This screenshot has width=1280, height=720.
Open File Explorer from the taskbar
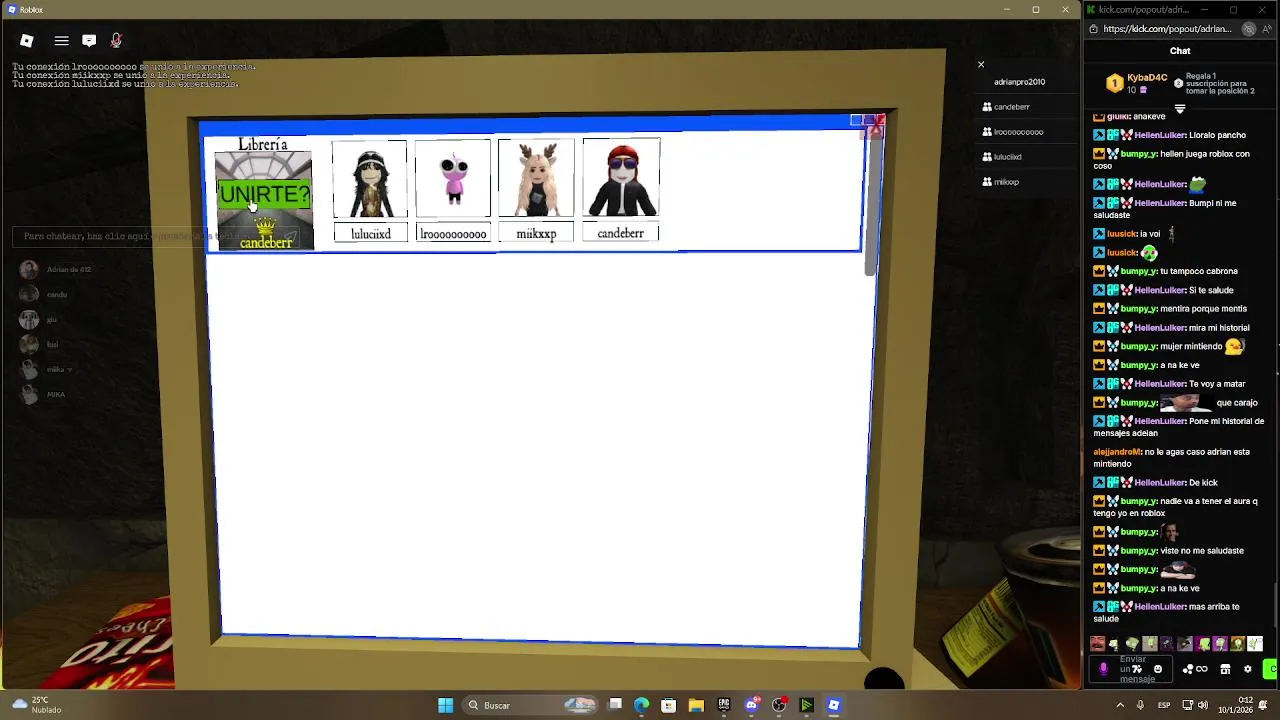pyautogui.click(x=696, y=705)
